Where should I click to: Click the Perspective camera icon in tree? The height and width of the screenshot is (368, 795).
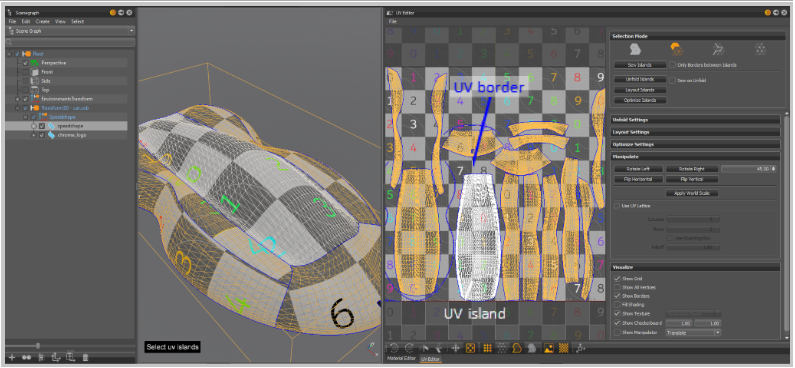point(34,63)
